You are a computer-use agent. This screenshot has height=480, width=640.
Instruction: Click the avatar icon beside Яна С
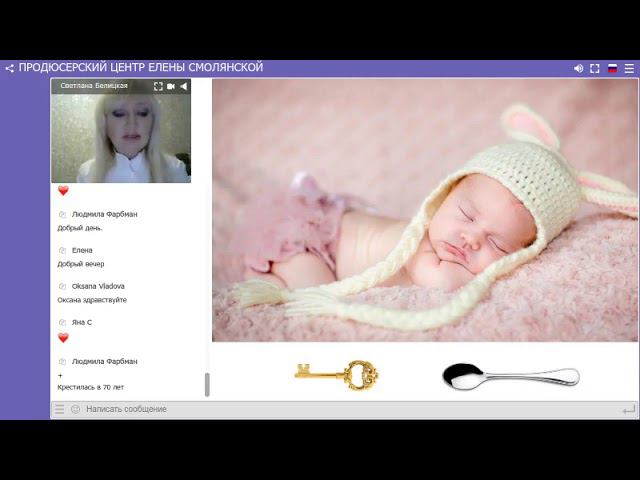pos(62,322)
